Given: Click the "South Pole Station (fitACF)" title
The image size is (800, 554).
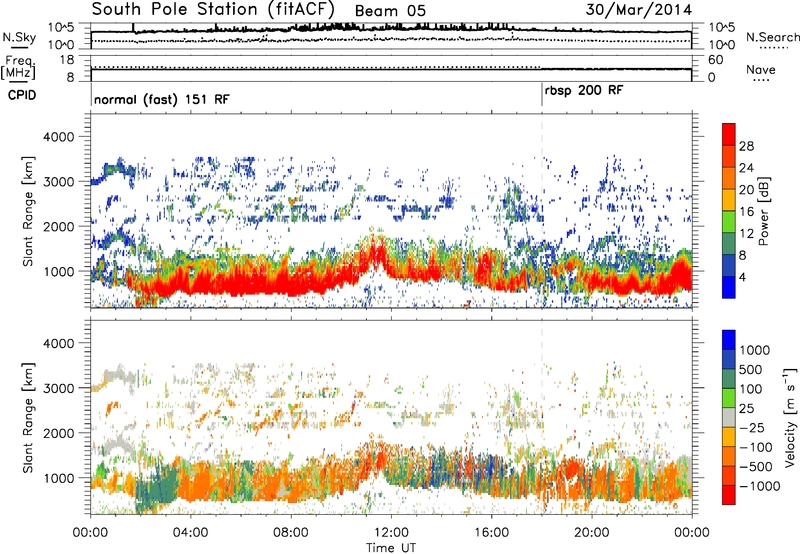Looking at the screenshot, I should tap(213, 10).
